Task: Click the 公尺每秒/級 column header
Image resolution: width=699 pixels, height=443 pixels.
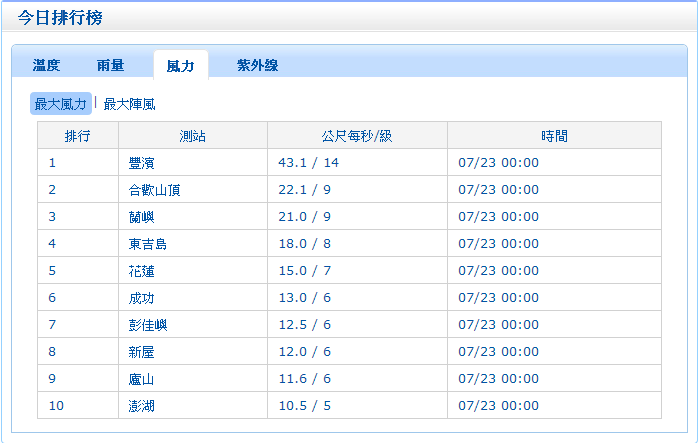Action: tap(357, 136)
